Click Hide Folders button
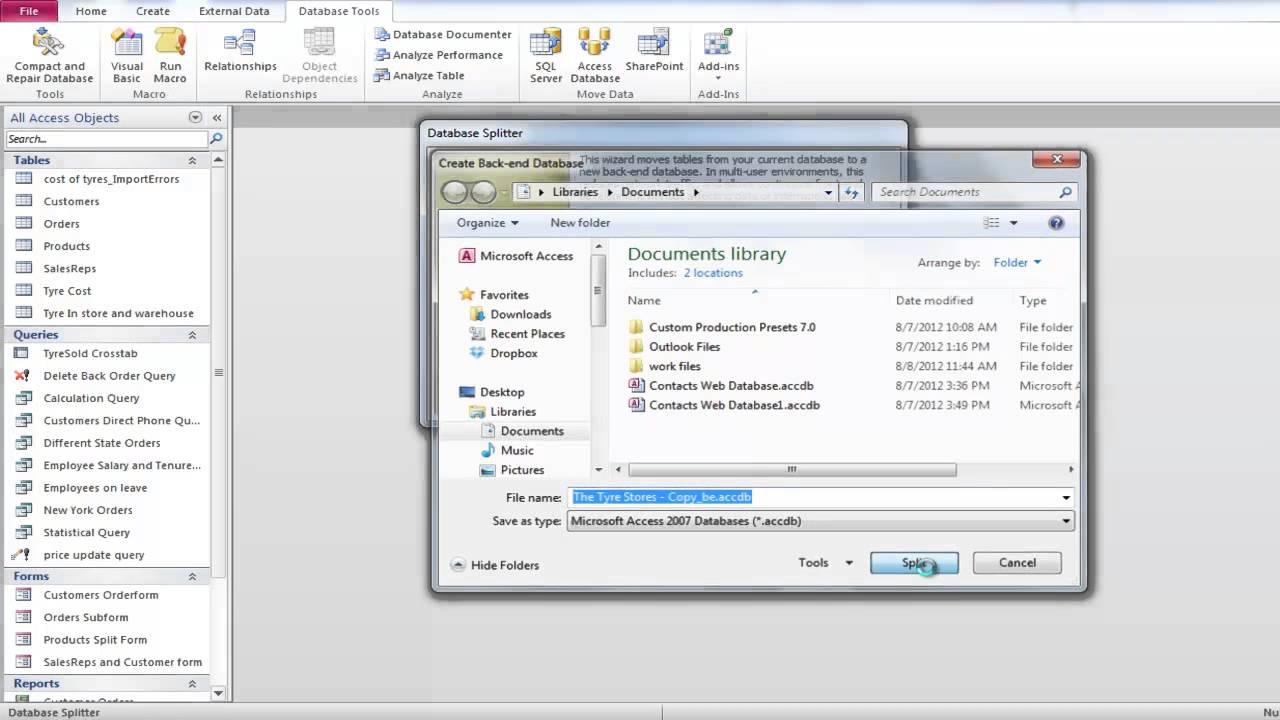Viewport: 1280px width, 720px height. point(495,565)
